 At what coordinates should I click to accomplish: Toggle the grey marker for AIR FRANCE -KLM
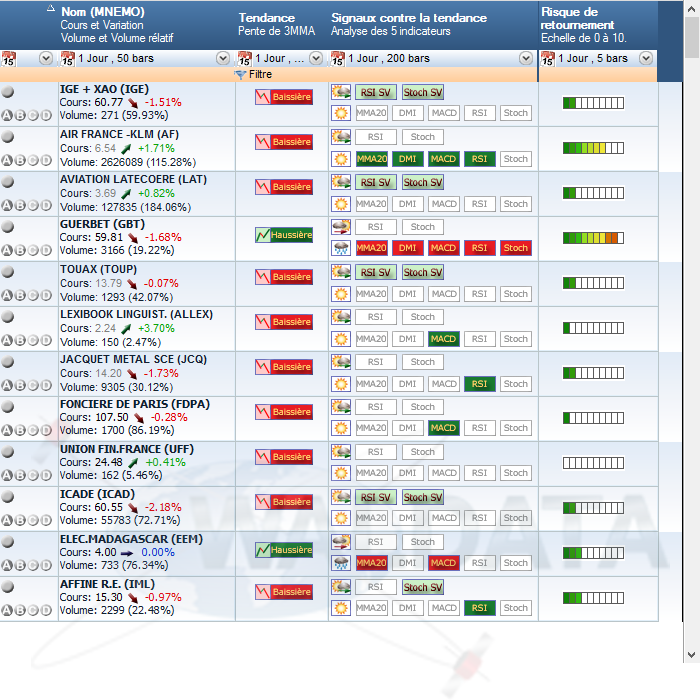[x=7, y=137]
